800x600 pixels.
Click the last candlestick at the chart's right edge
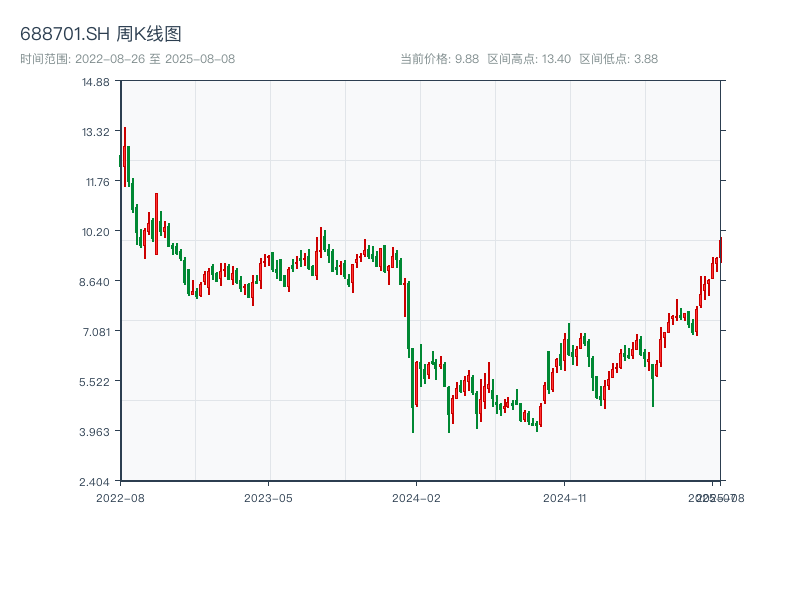click(720, 250)
